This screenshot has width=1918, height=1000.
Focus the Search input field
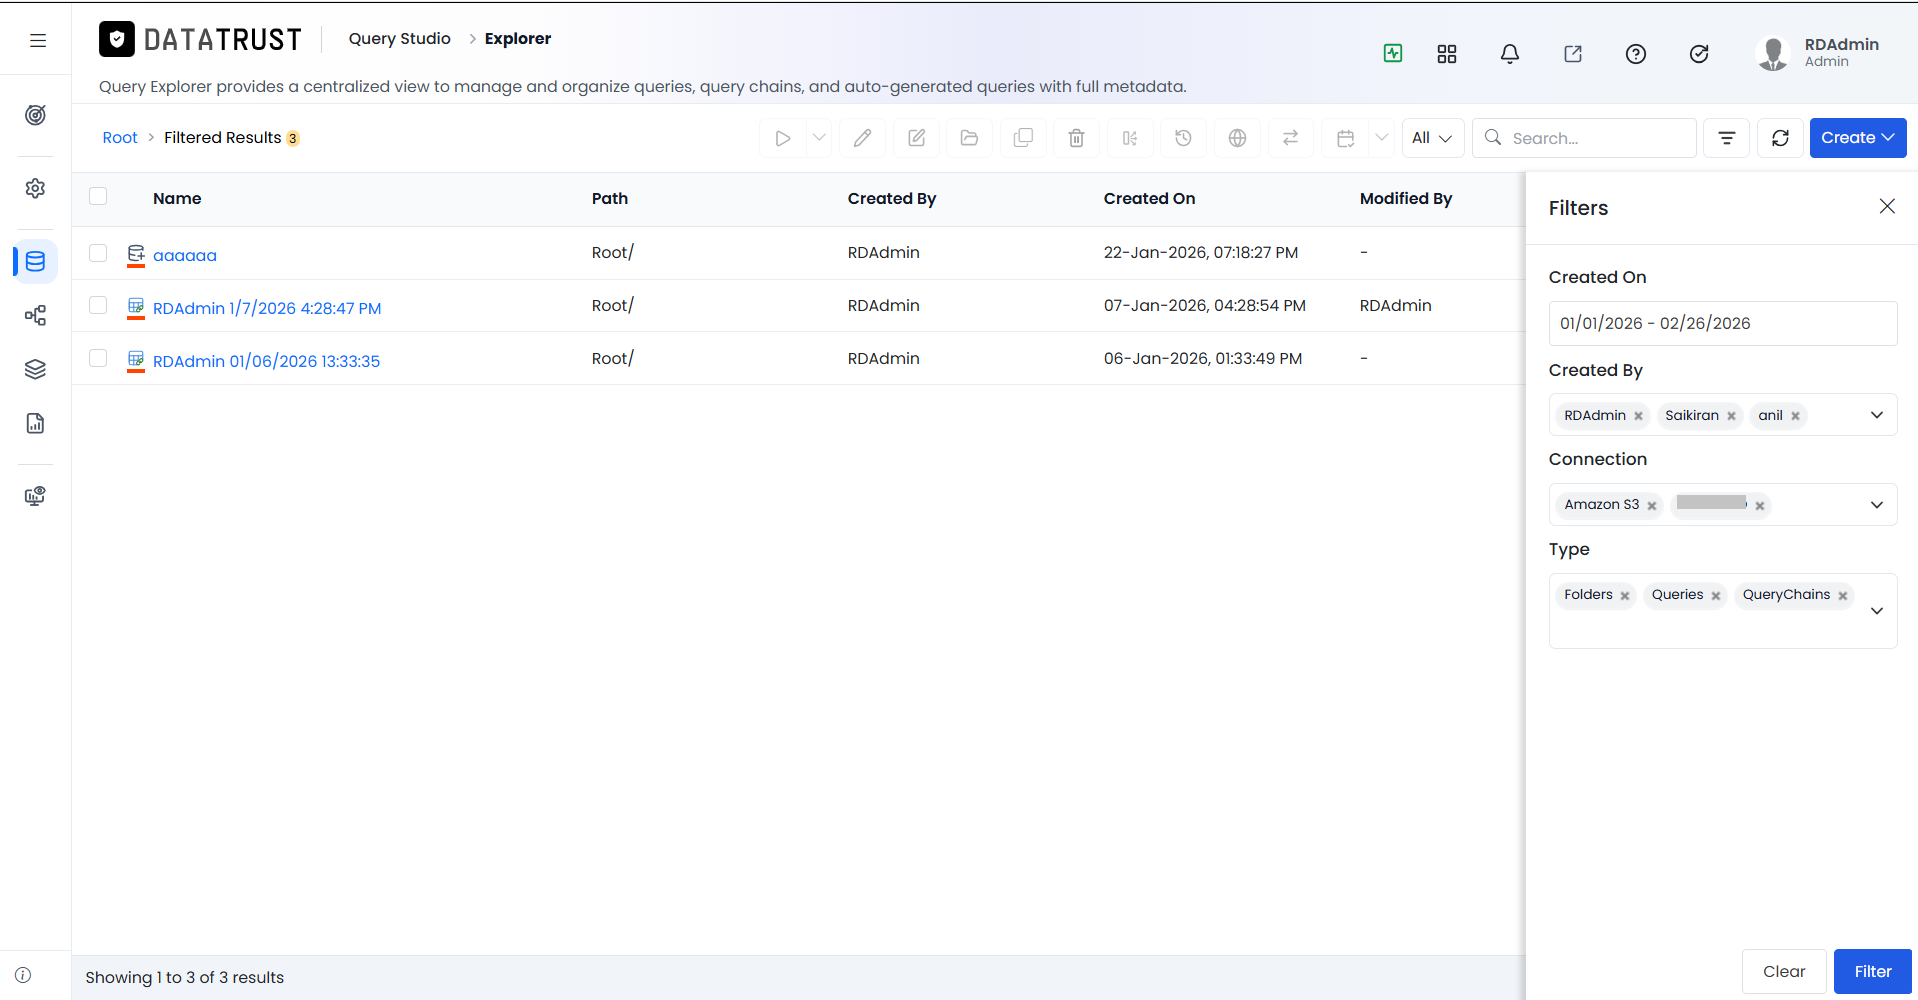click(1584, 138)
